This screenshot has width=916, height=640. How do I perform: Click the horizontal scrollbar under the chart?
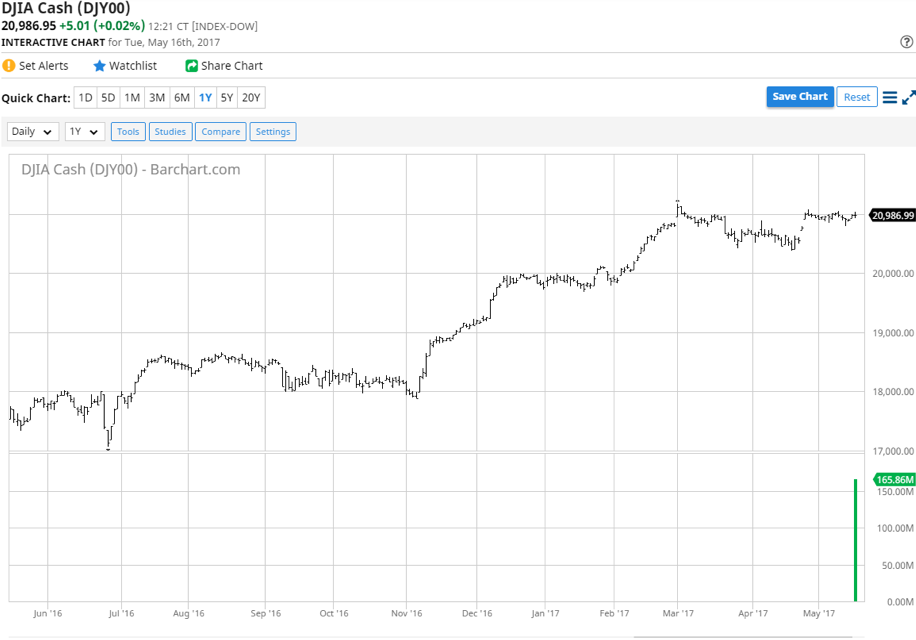[743, 637]
